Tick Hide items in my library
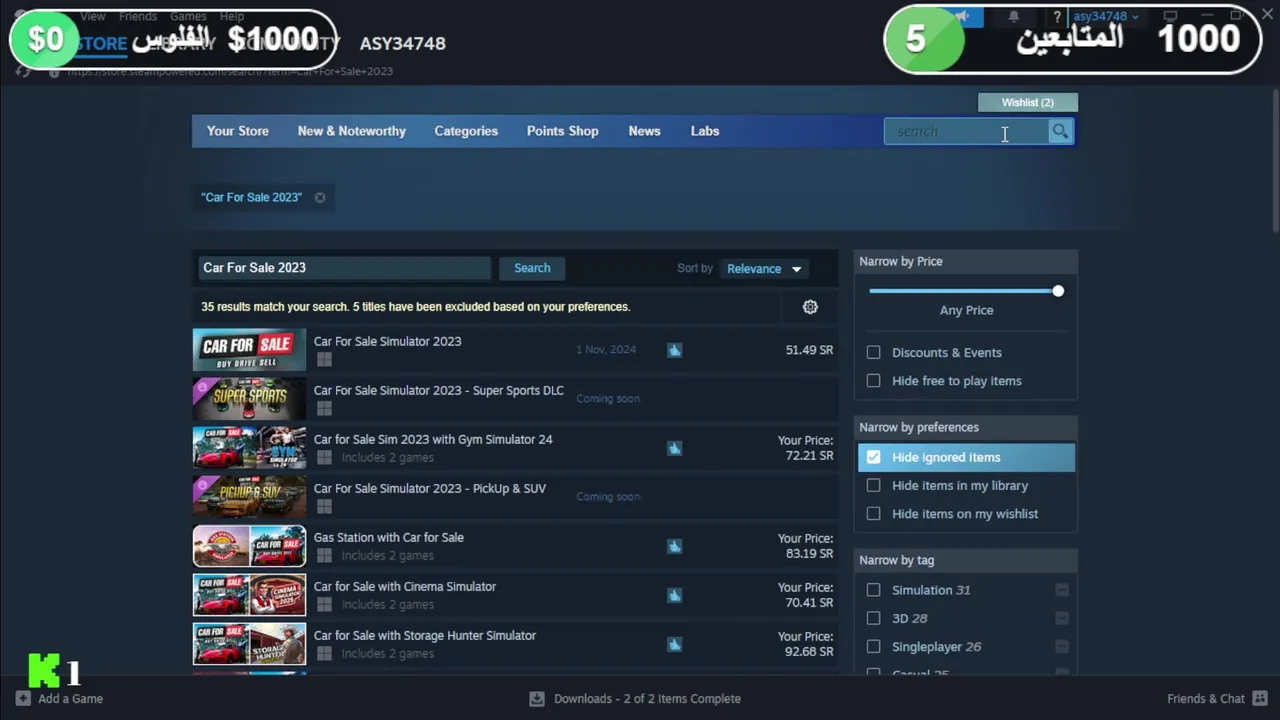This screenshot has width=1280, height=720. tap(874, 485)
